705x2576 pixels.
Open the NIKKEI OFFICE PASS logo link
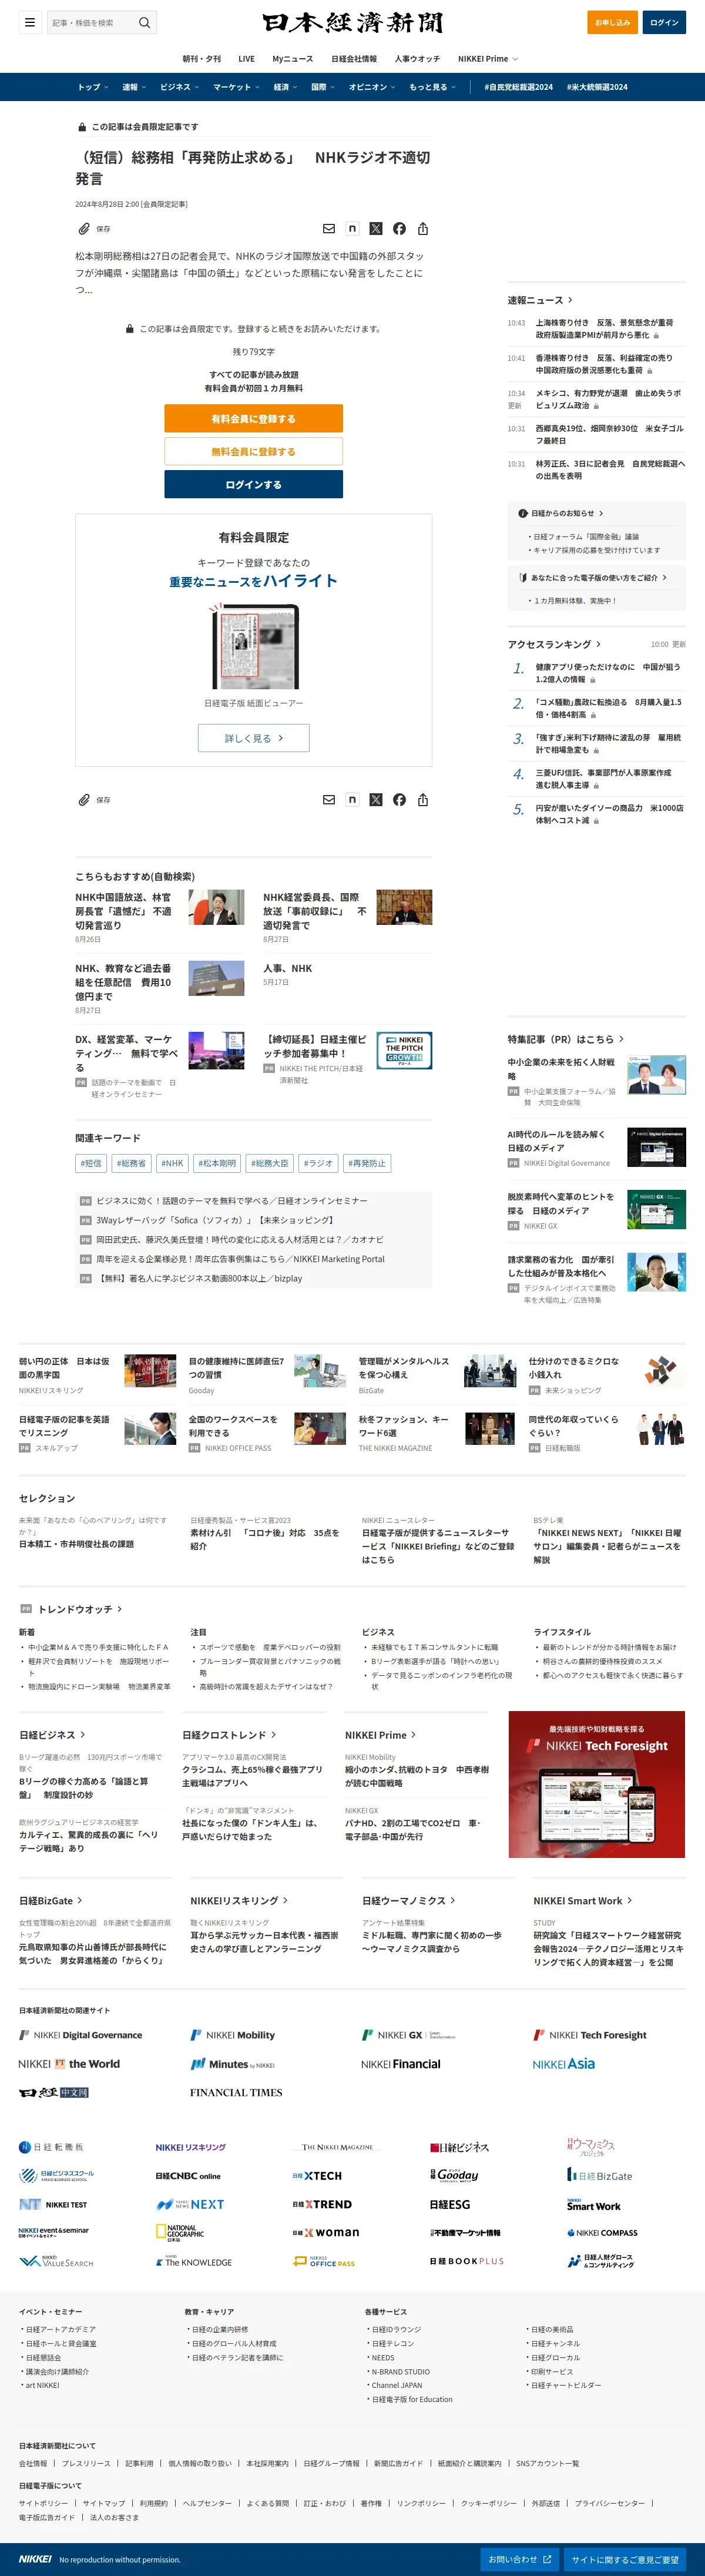click(324, 2261)
